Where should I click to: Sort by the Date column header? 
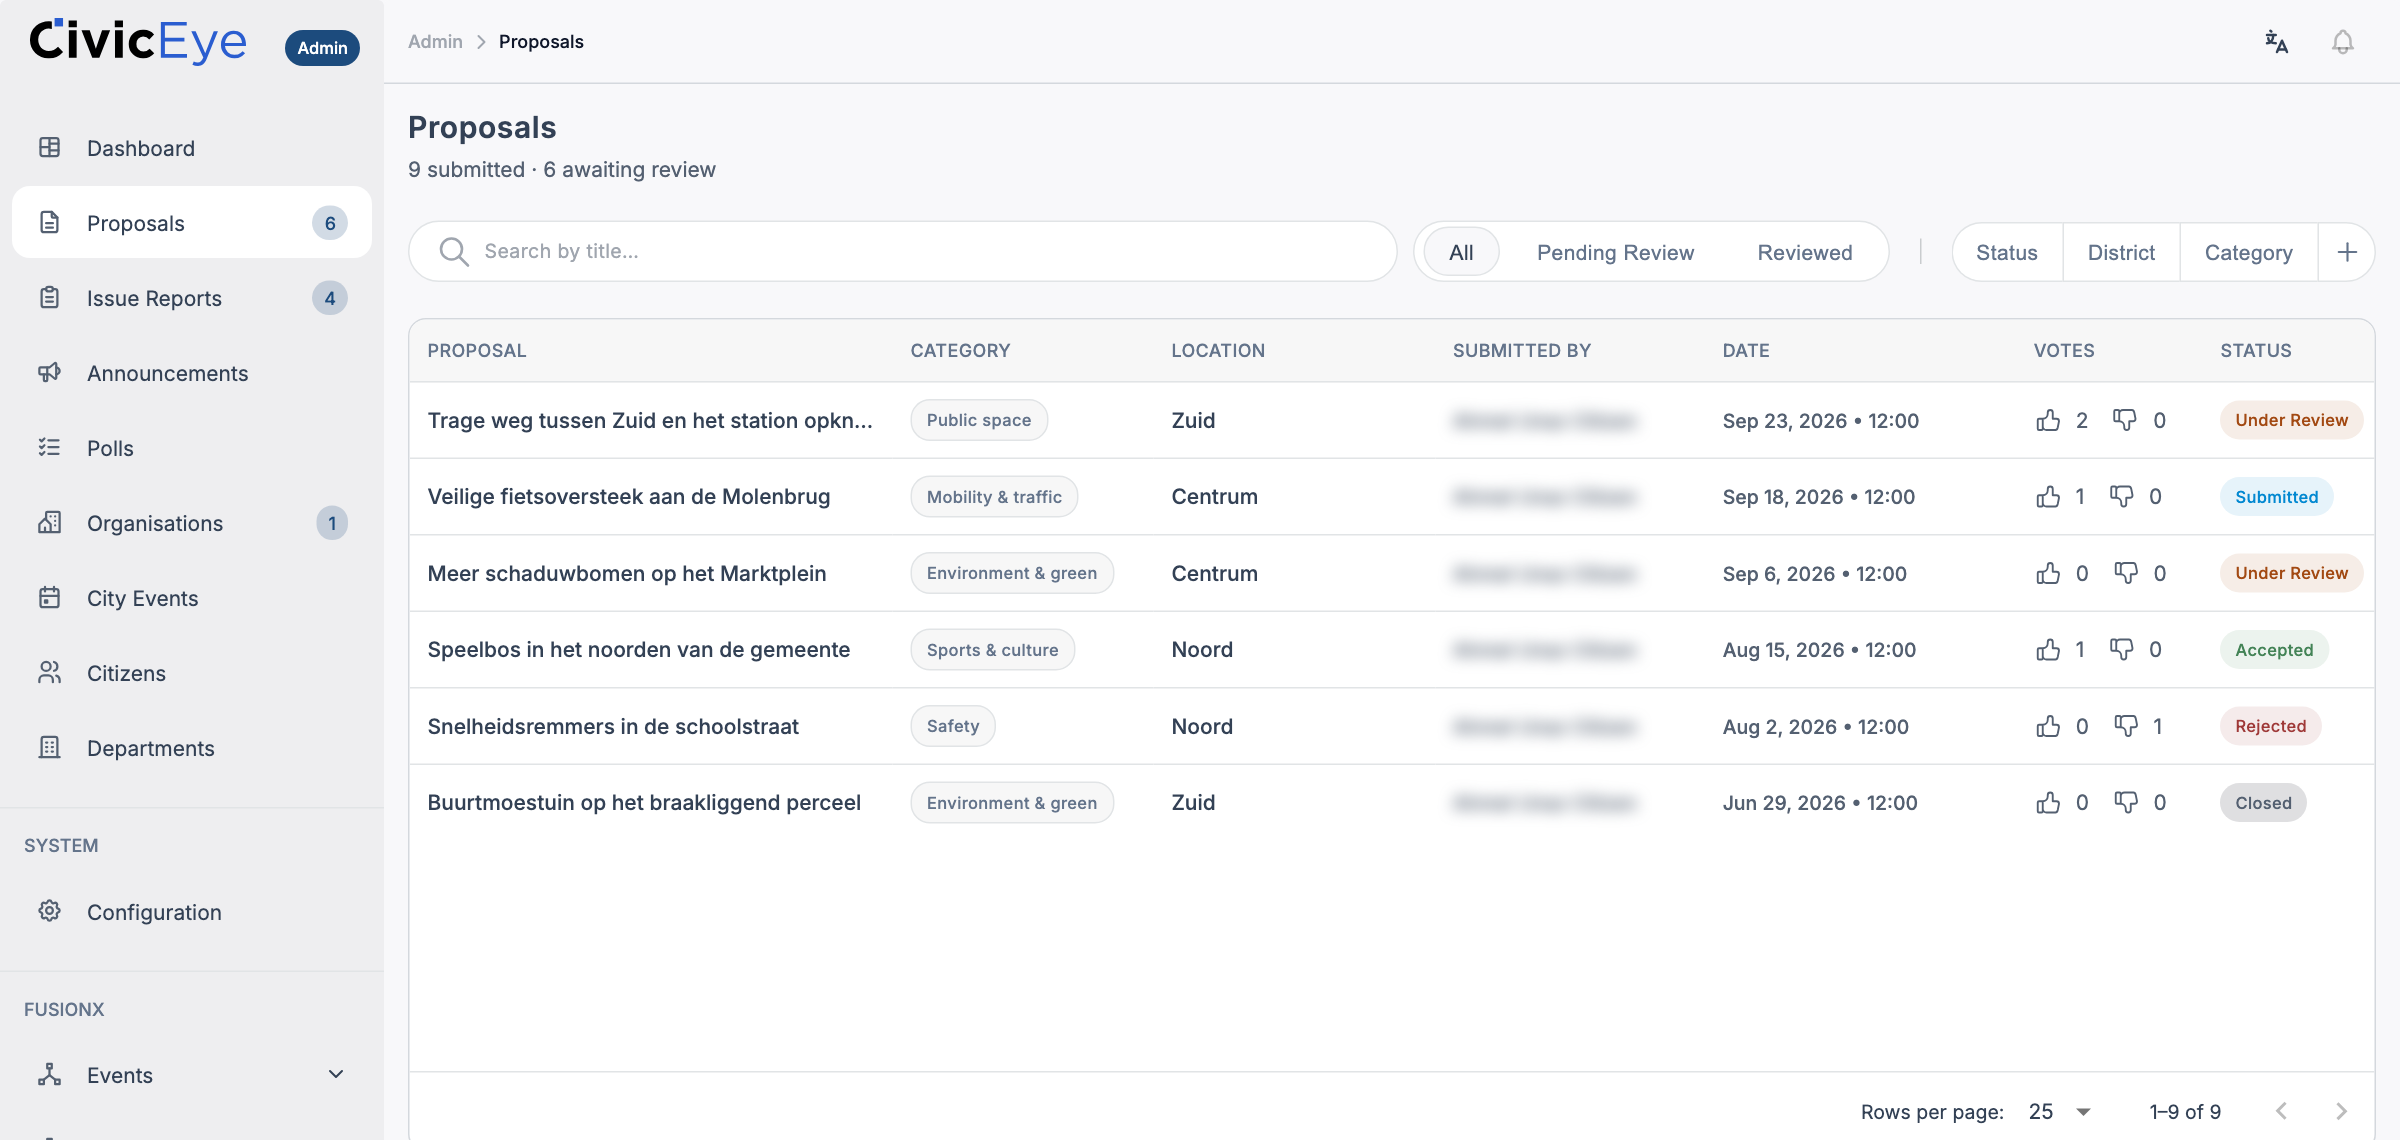(x=1745, y=351)
